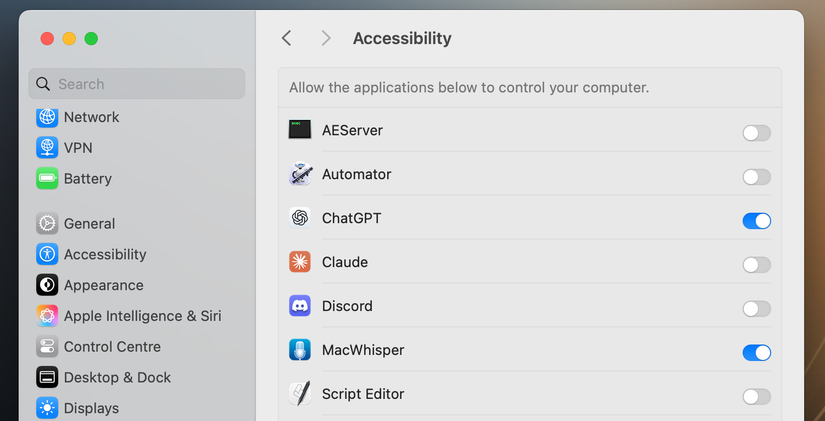
Task: Click the ChatGPT app name
Action: point(351,218)
